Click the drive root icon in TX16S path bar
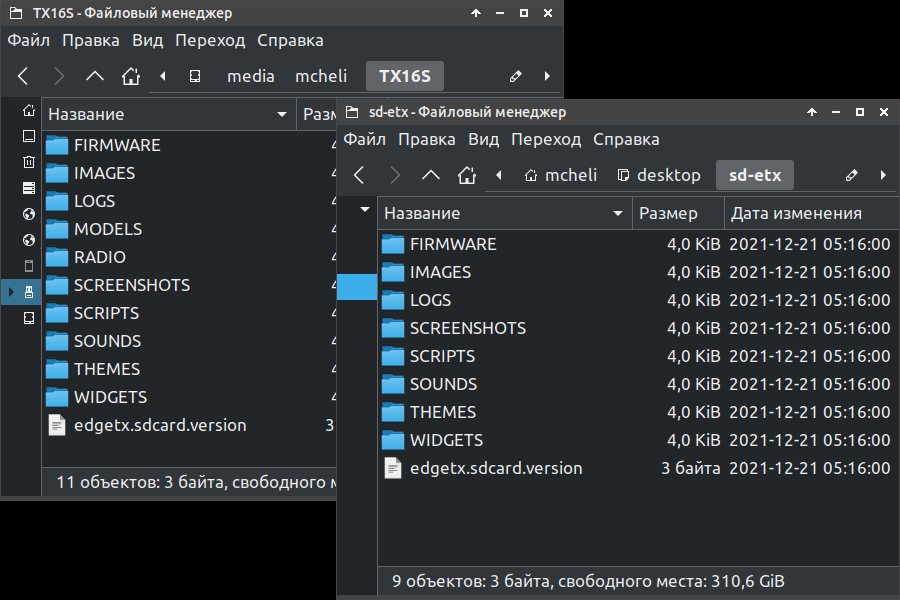This screenshot has height=600, width=900. 195,76
